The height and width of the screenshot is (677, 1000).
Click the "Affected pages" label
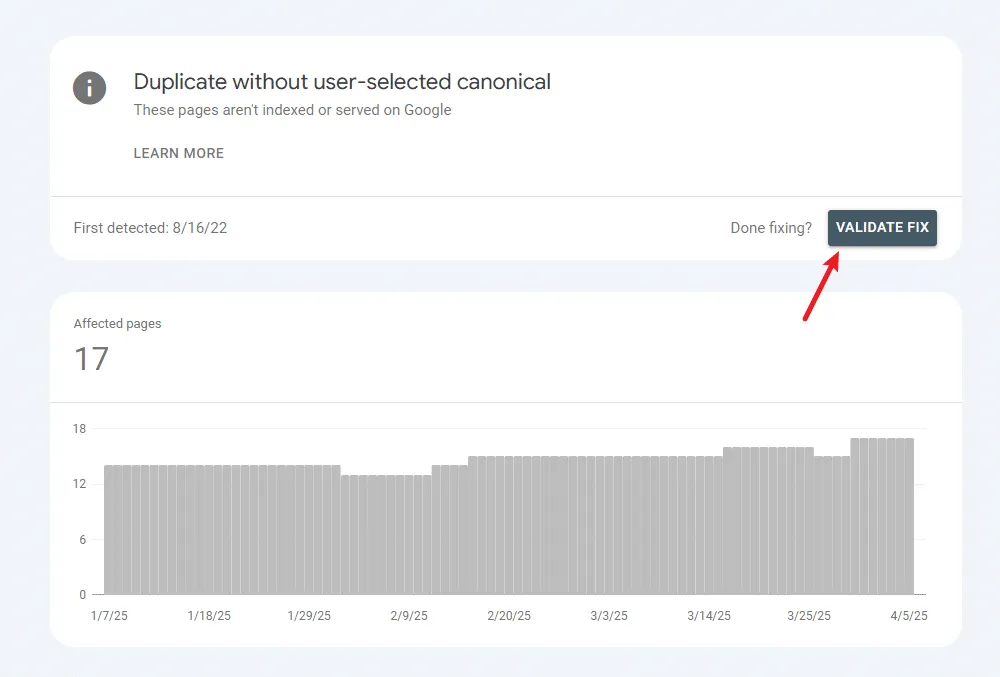(116, 323)
